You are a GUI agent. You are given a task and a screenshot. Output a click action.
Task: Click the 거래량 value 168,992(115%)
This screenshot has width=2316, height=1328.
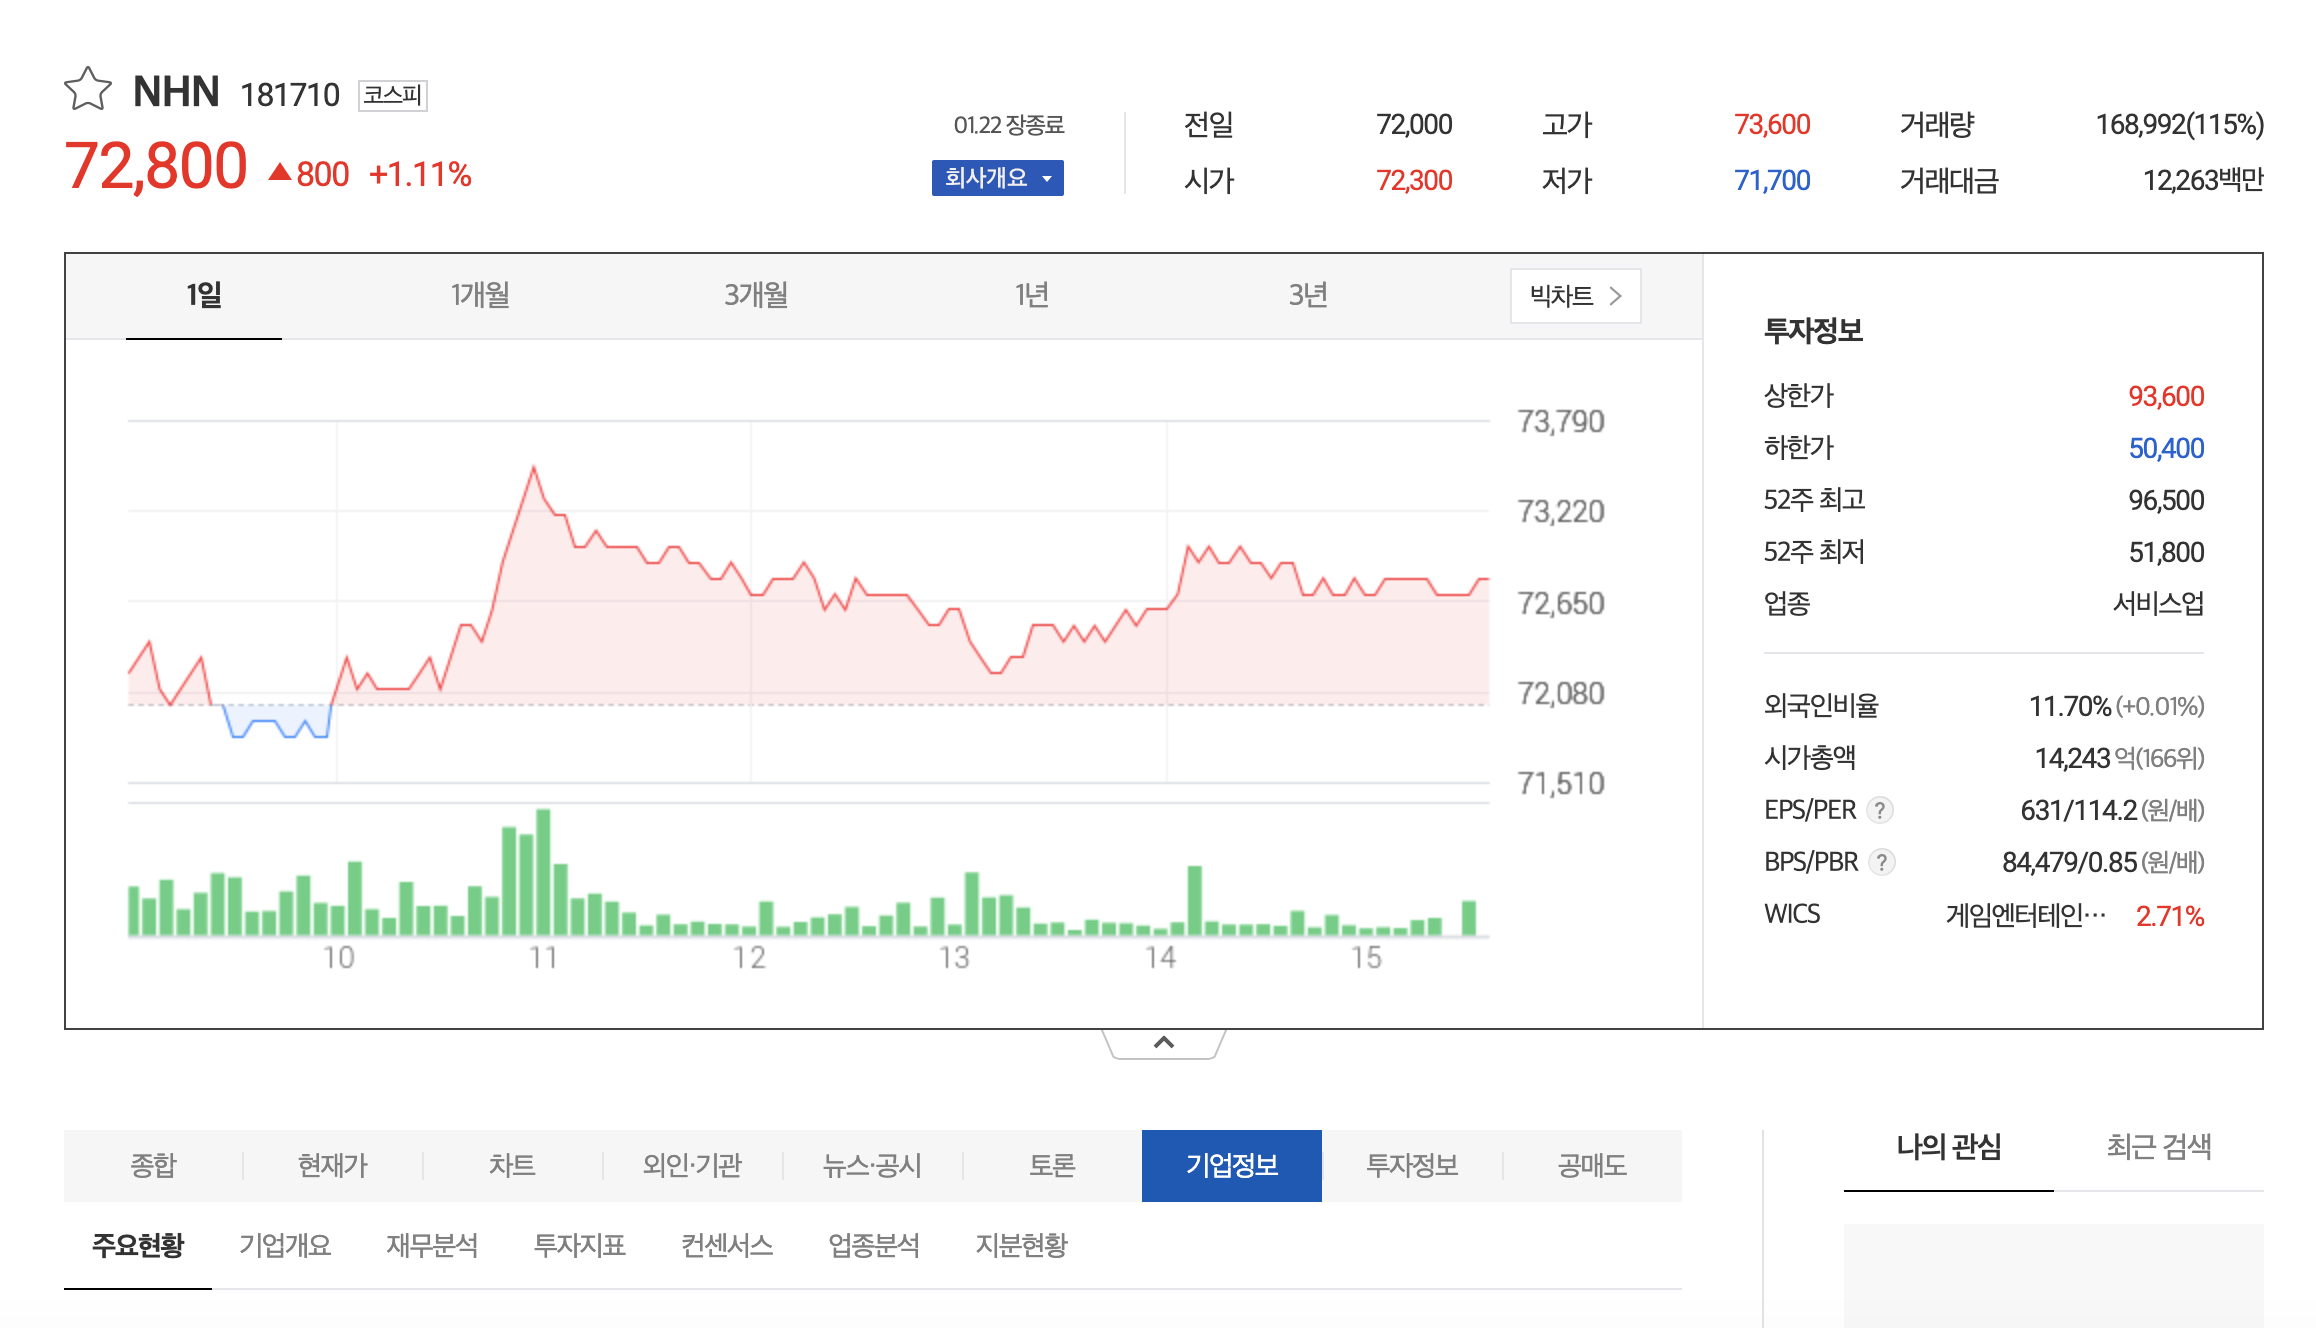click(2180, 125)
